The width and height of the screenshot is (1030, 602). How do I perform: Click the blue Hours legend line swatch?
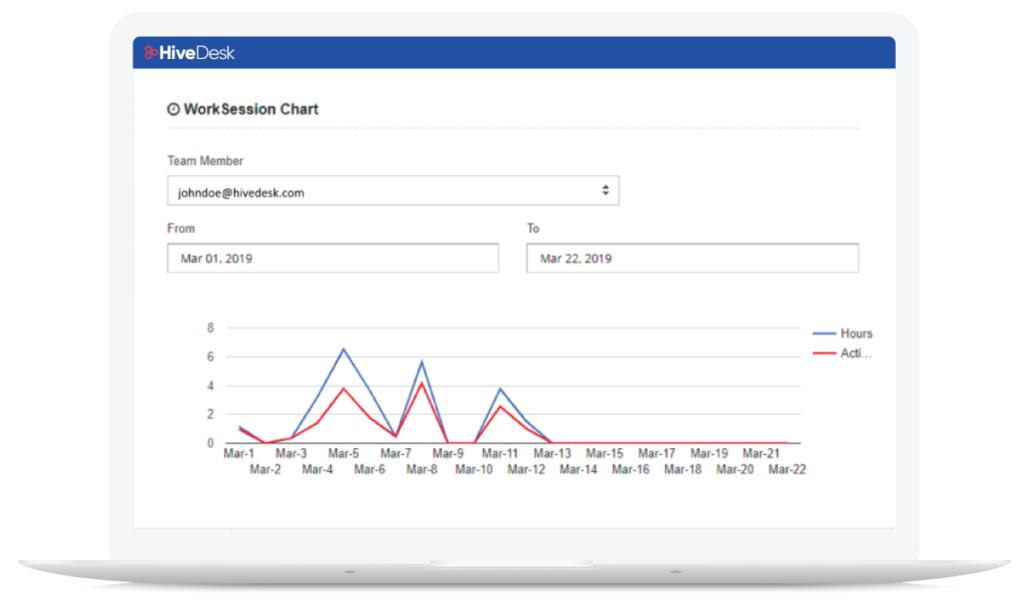coord(824,334)
